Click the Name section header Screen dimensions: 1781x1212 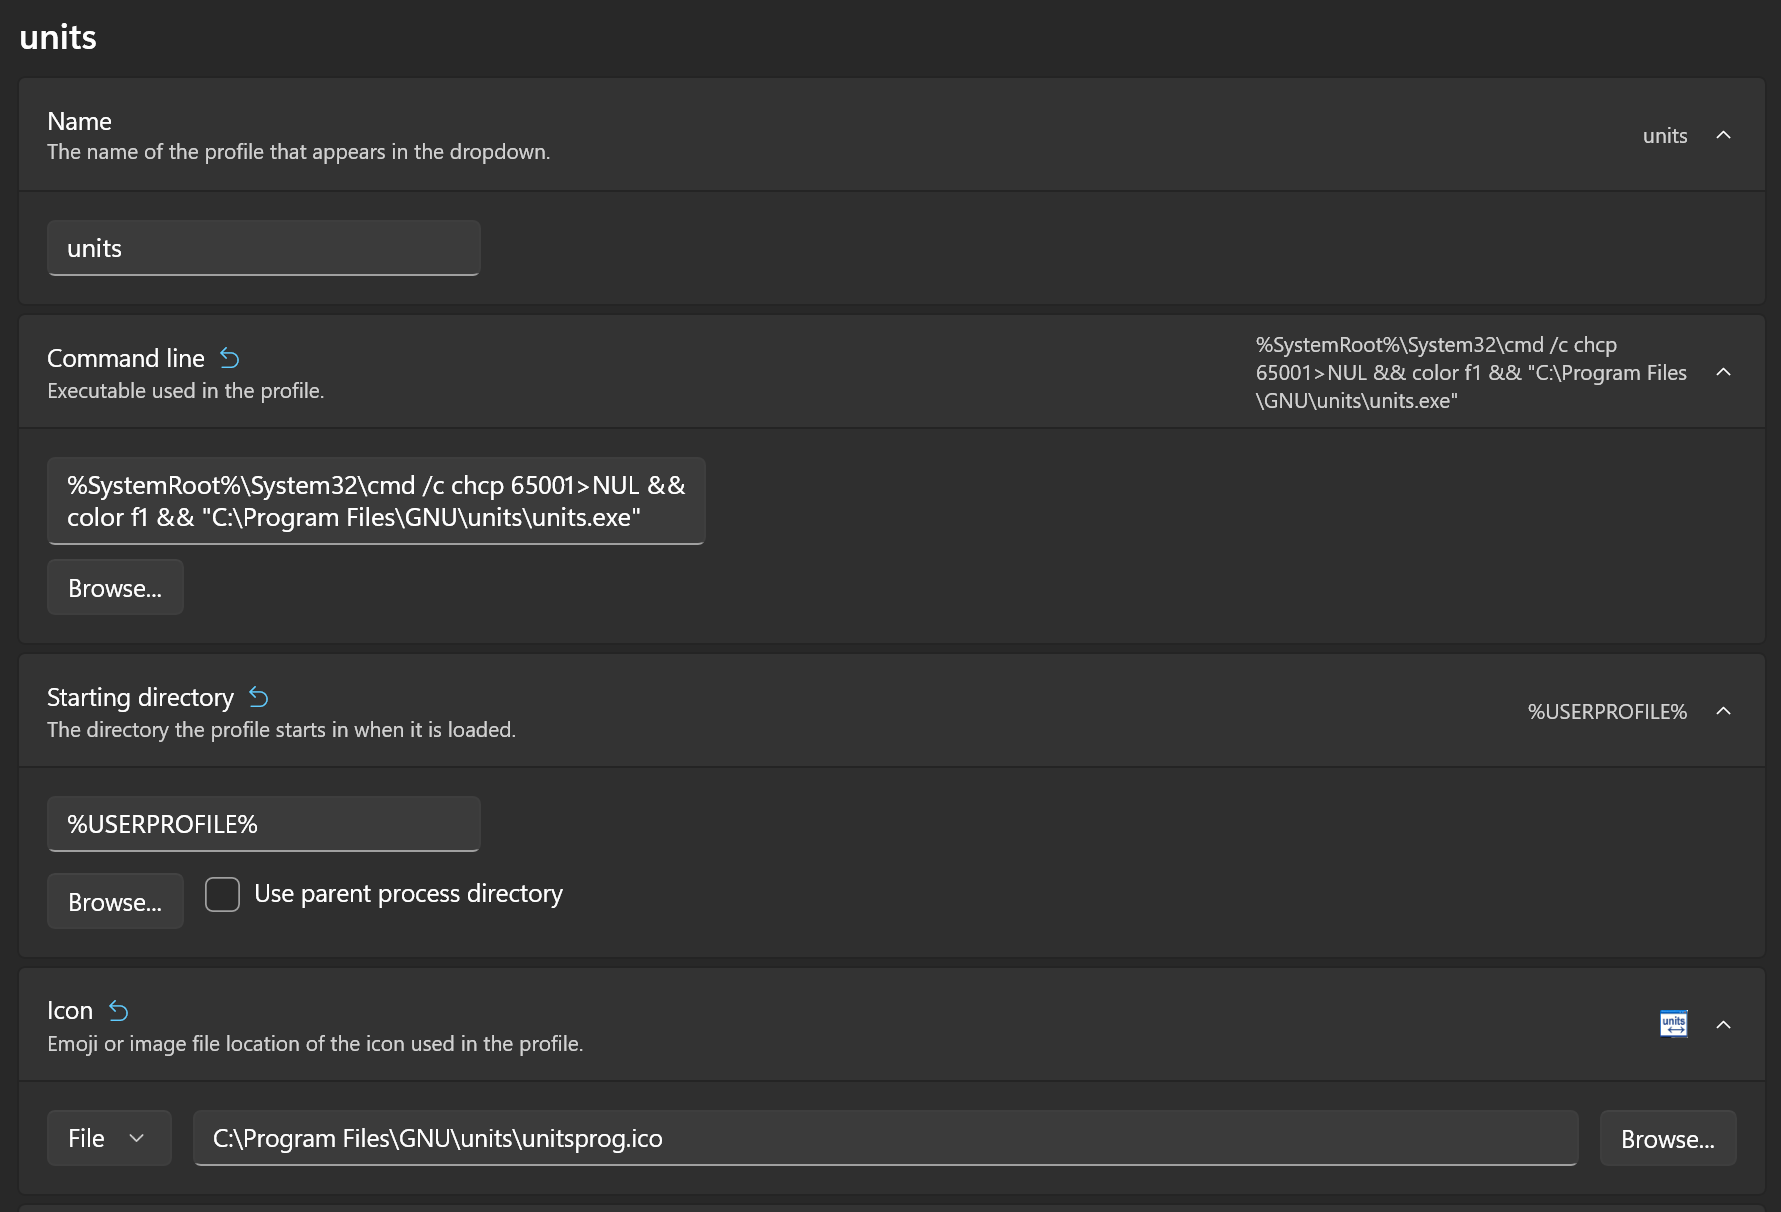tap(80, 122)
